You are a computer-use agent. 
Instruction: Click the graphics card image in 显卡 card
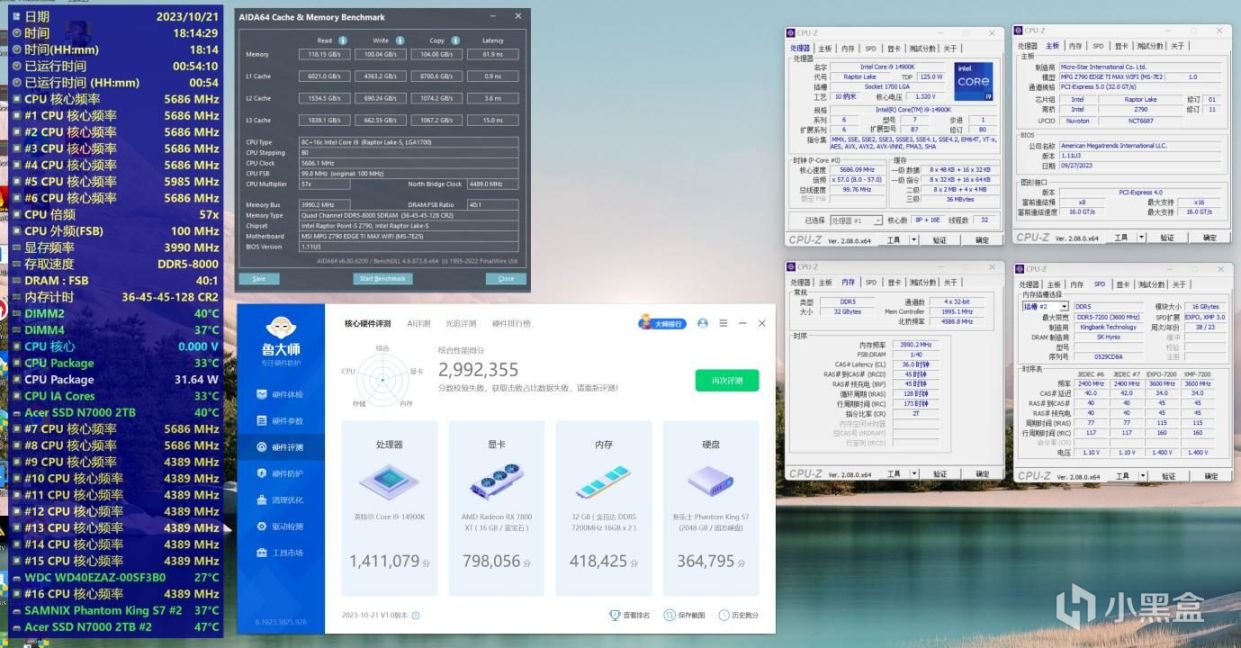click(495, 482)
